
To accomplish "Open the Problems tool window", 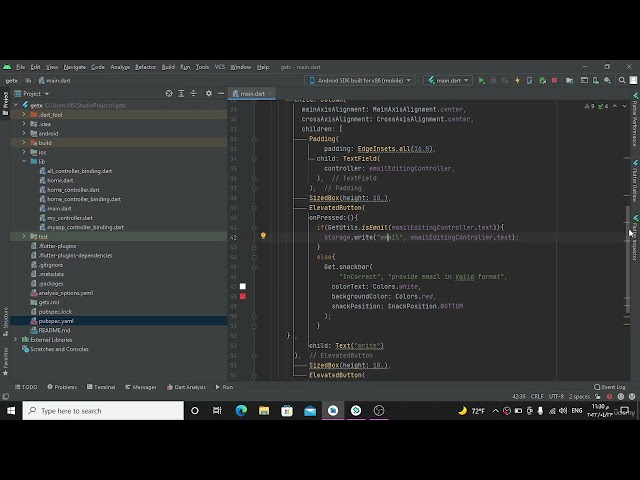I will pyautogui.click(x=62, y=387).
